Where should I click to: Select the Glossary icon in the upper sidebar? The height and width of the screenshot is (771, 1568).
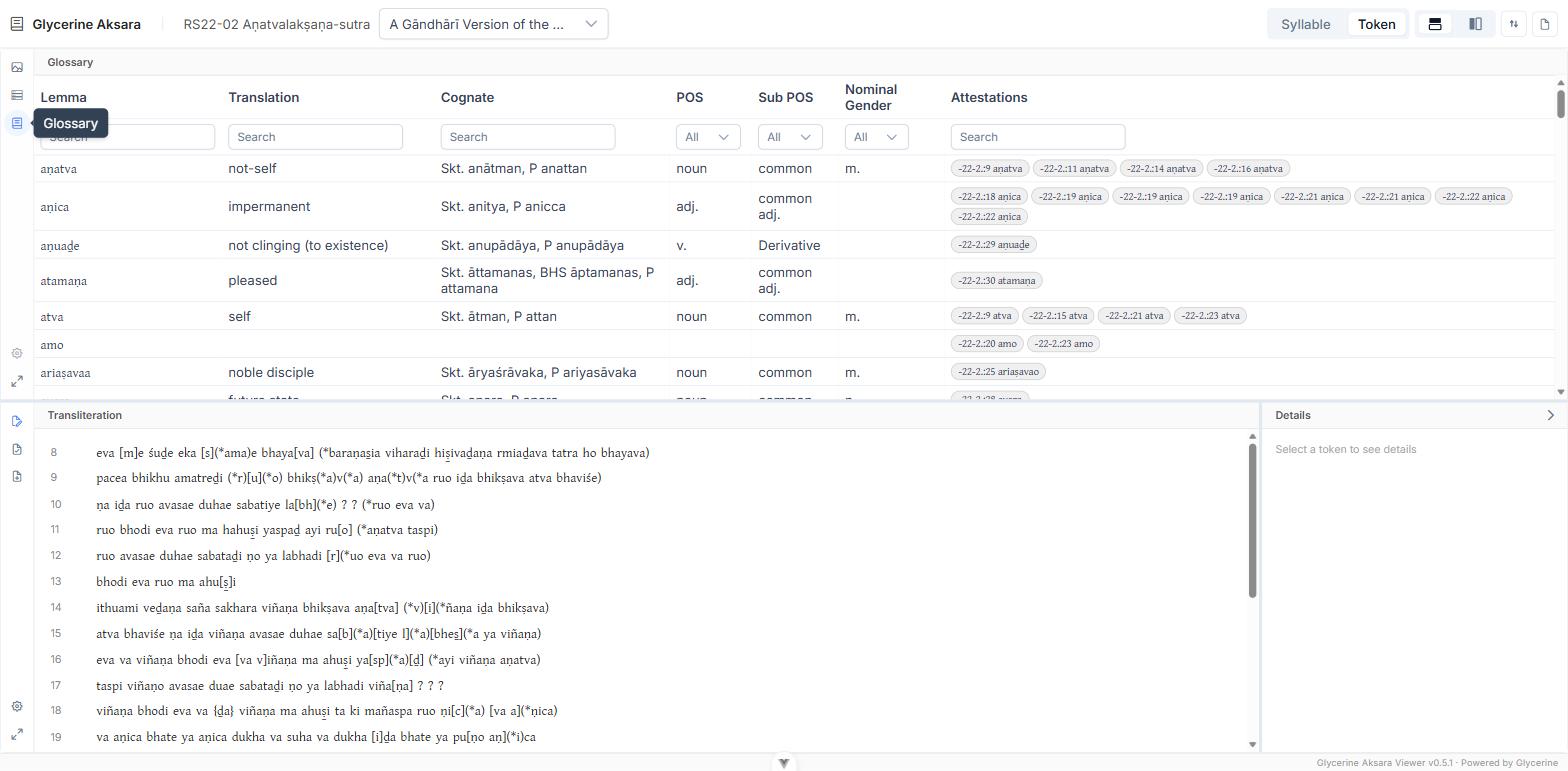(x=17, y=123)
